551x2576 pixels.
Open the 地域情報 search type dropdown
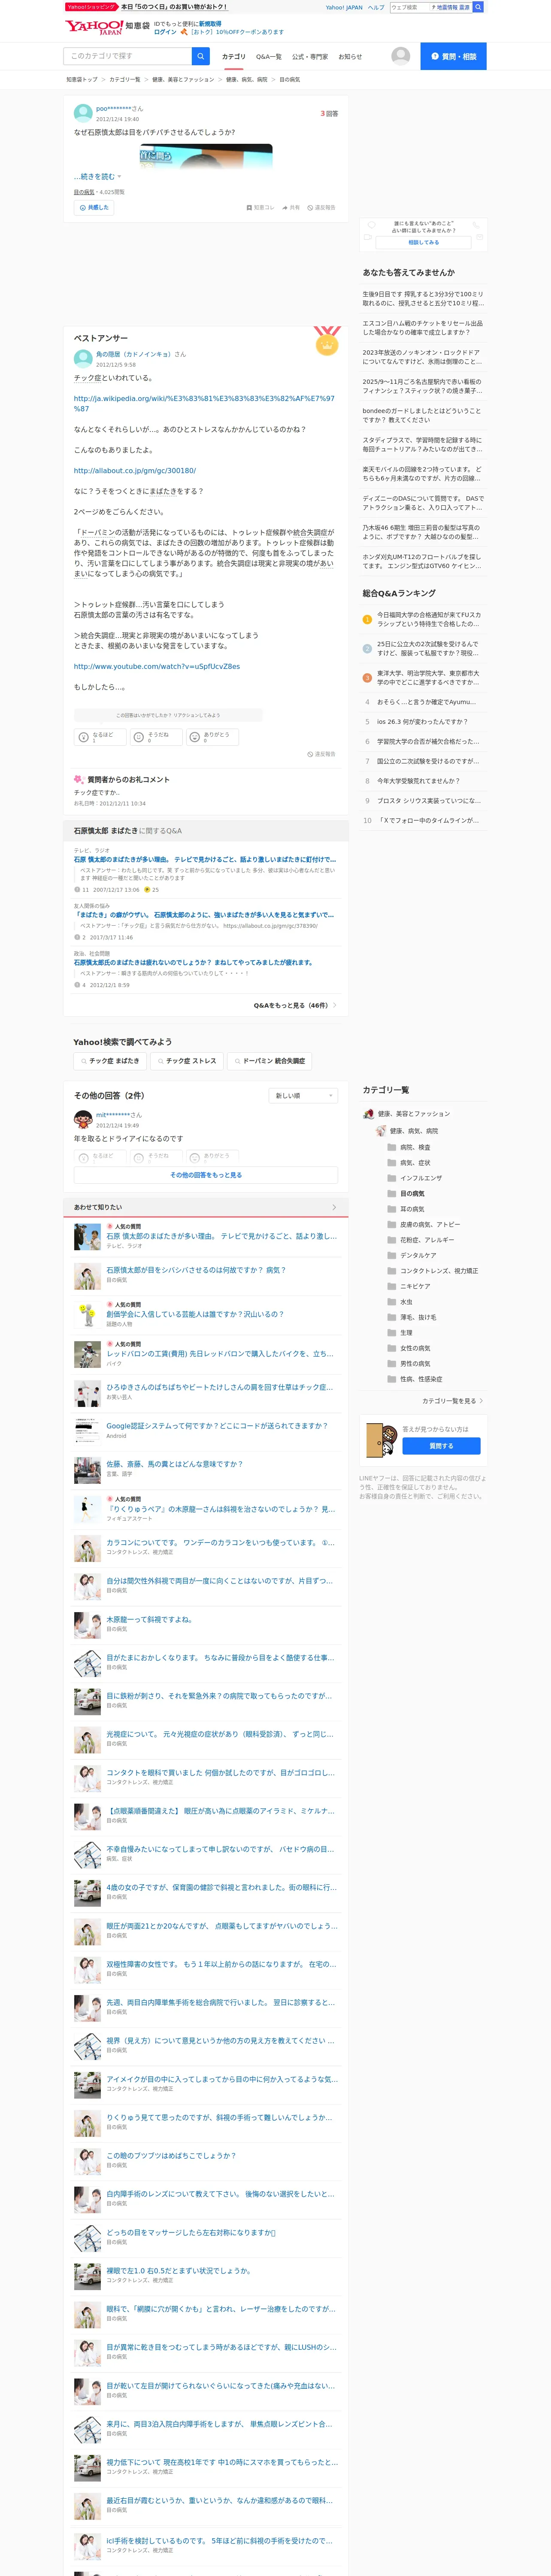coord(451,7)
